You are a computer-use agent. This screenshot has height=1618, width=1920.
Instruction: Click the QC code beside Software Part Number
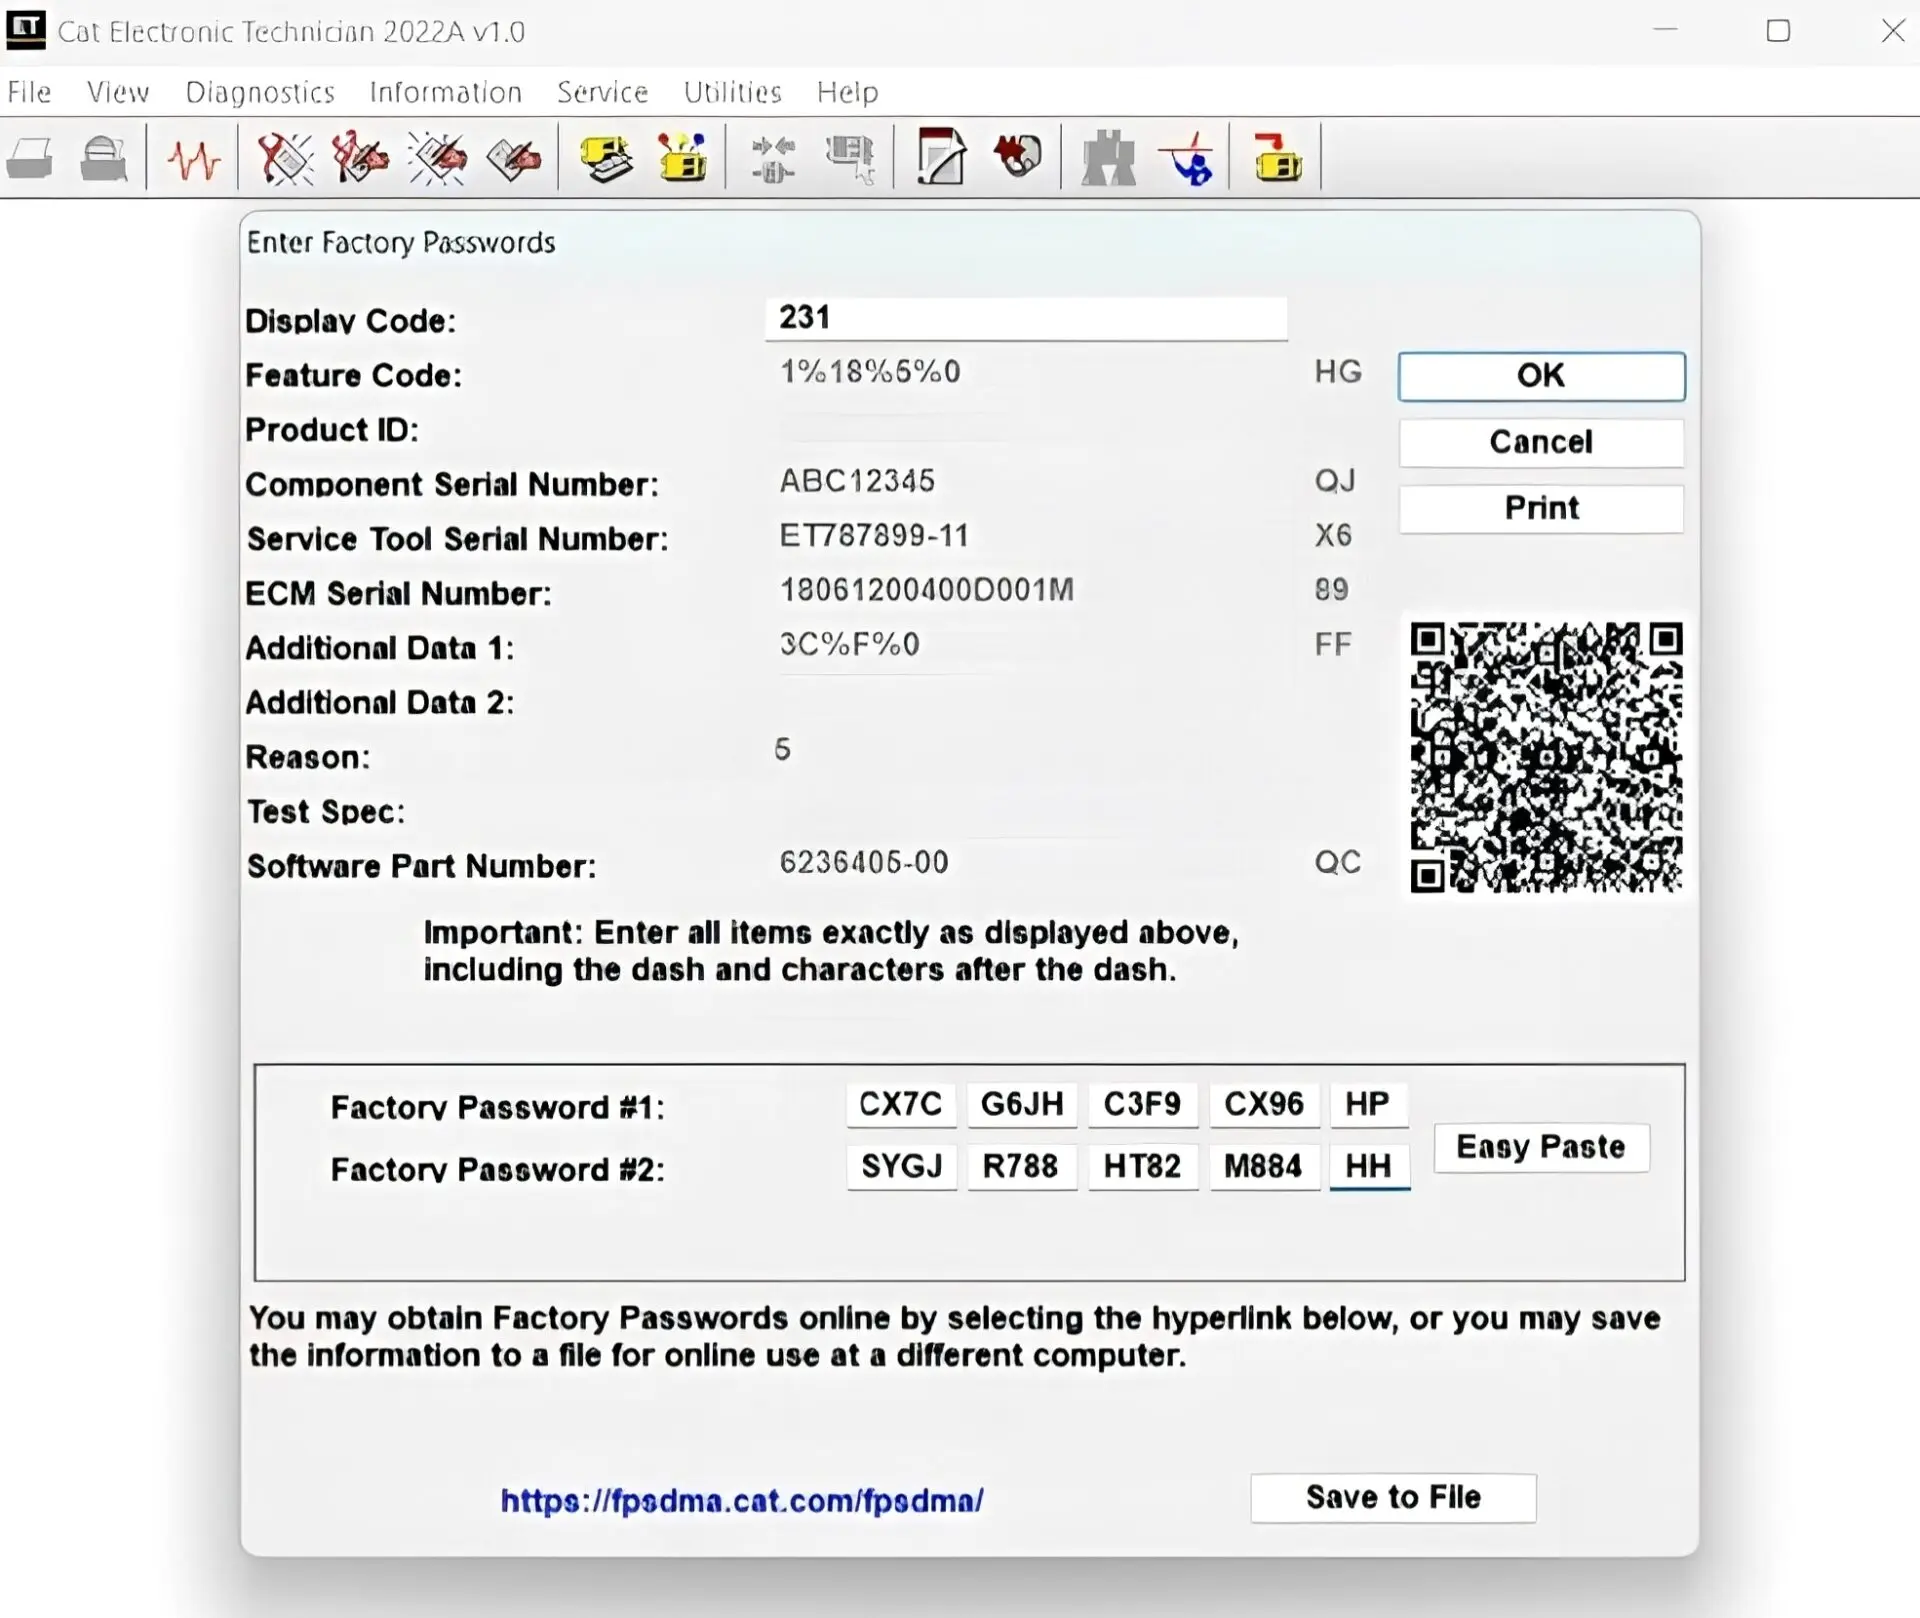(x=1338, y=862)
